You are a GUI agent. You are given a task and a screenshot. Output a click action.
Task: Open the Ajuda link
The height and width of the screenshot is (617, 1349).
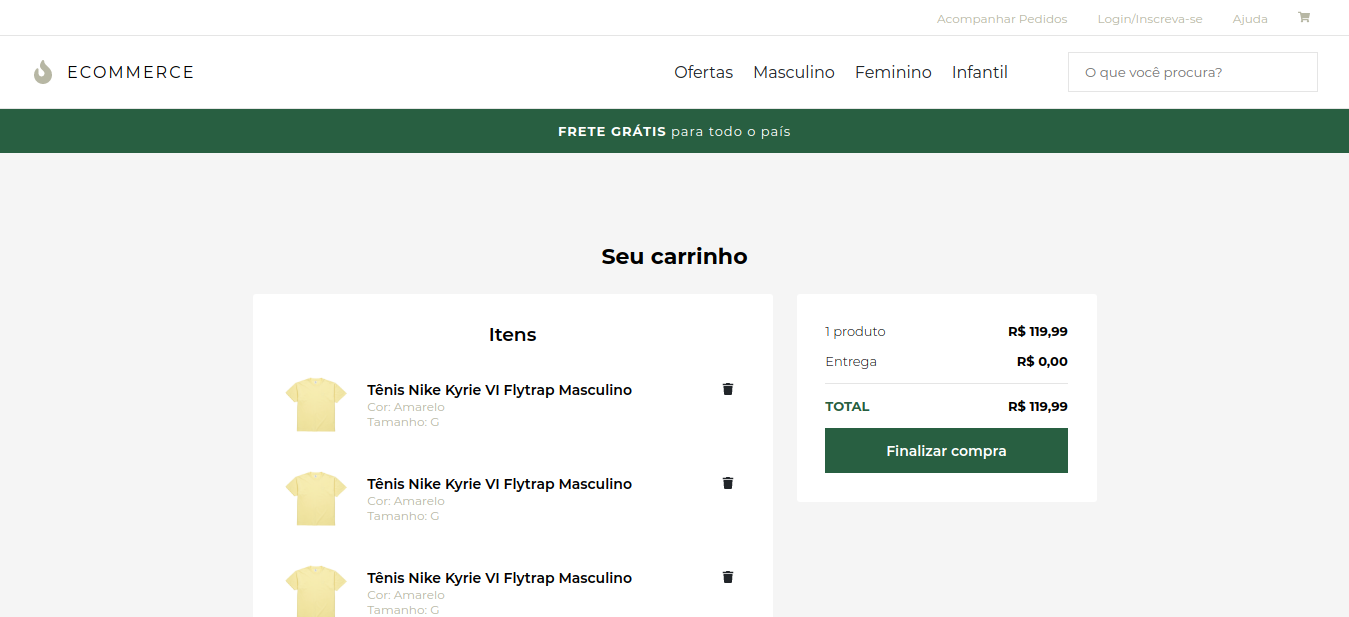[1250, 19]
